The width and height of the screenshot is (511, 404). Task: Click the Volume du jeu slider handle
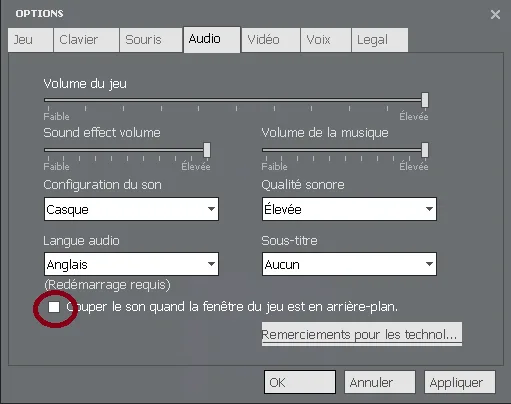425,100
